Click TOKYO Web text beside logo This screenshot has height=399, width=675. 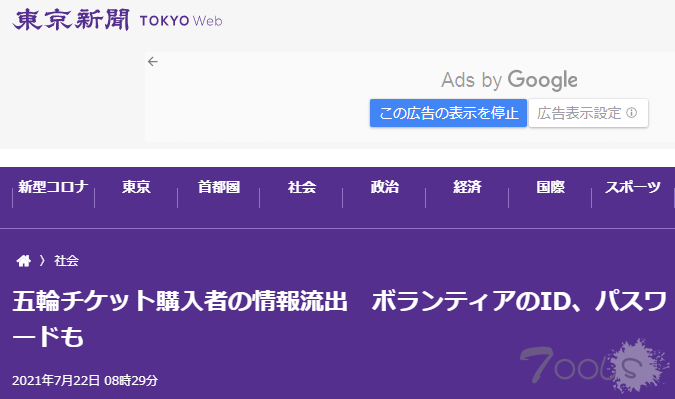pos(181,21)
